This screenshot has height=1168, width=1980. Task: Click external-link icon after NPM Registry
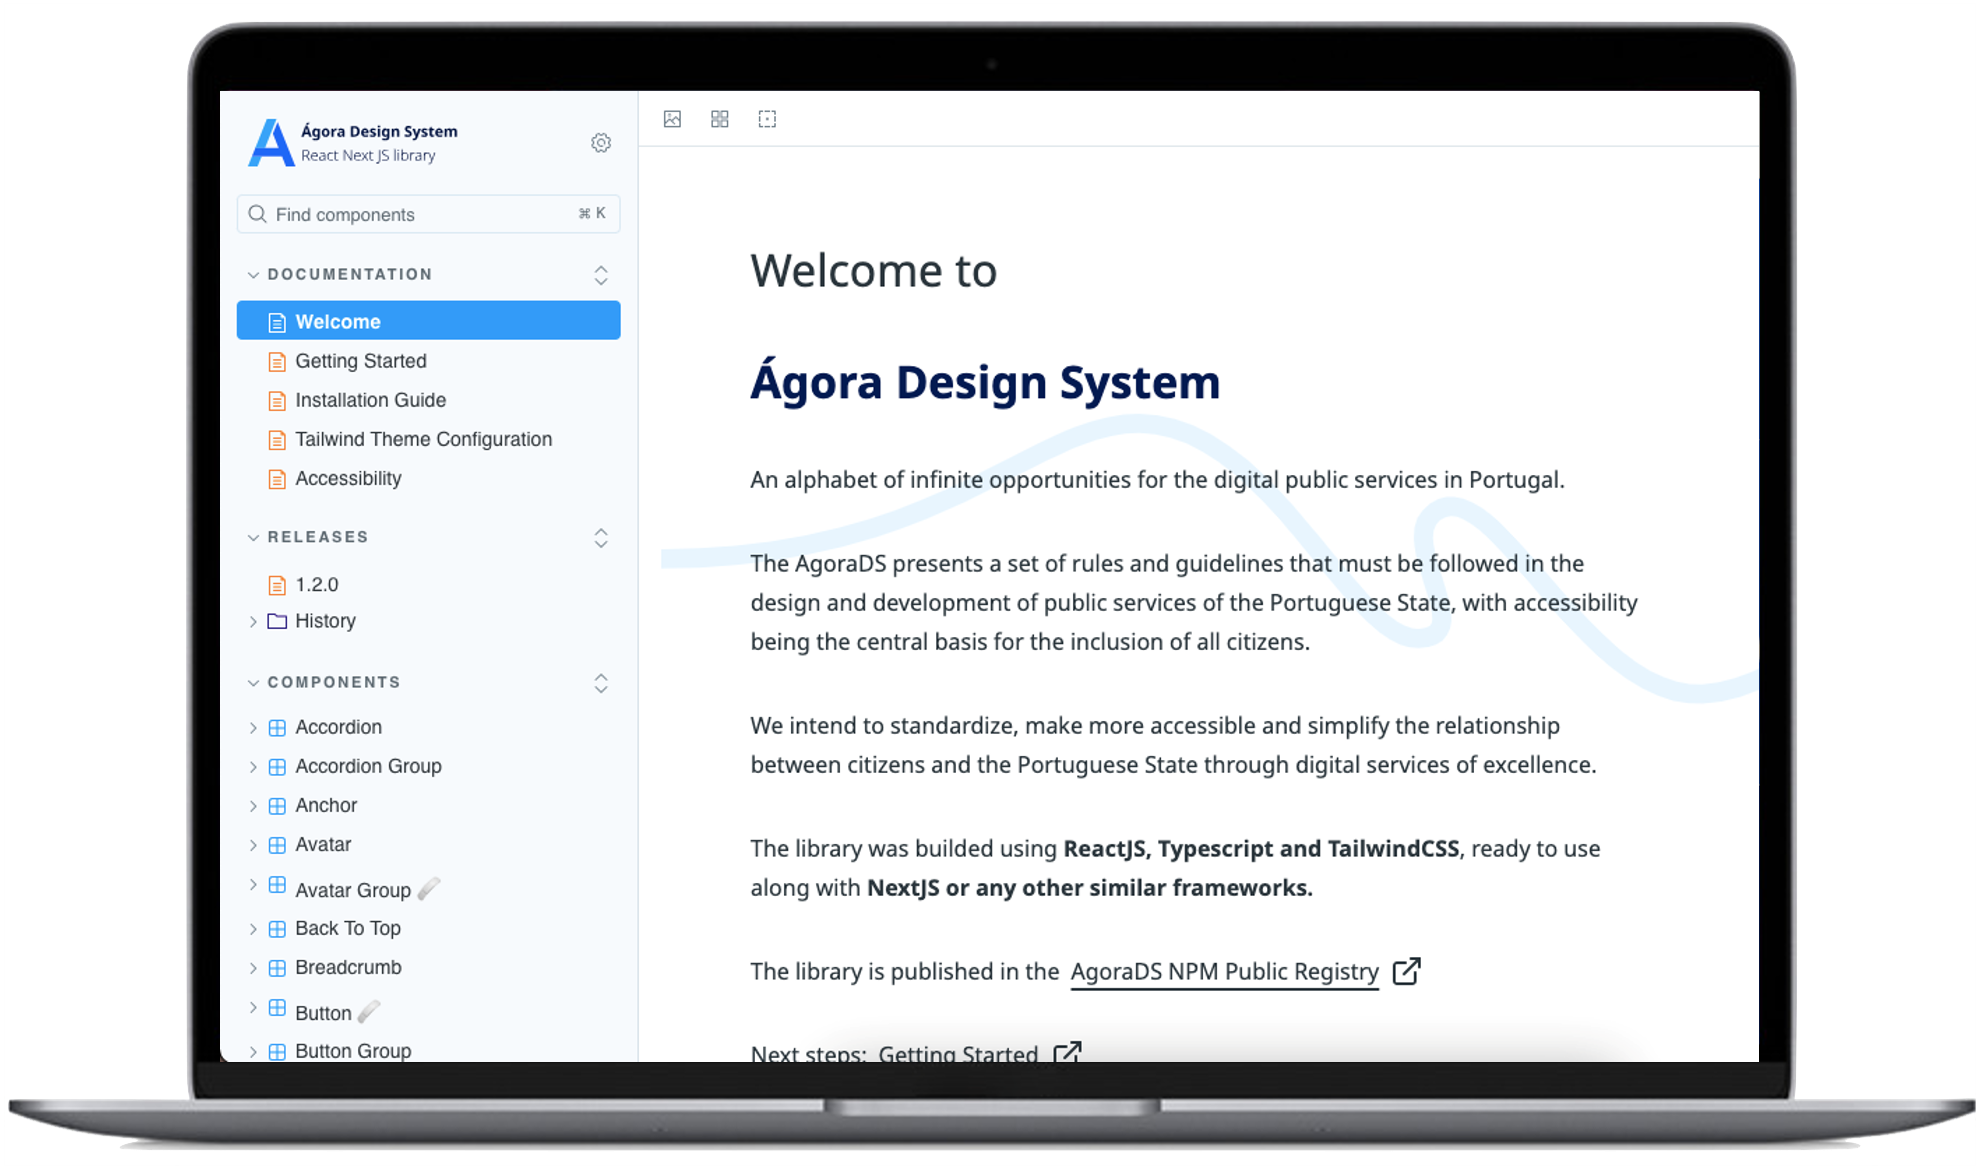coord(1406,971)
